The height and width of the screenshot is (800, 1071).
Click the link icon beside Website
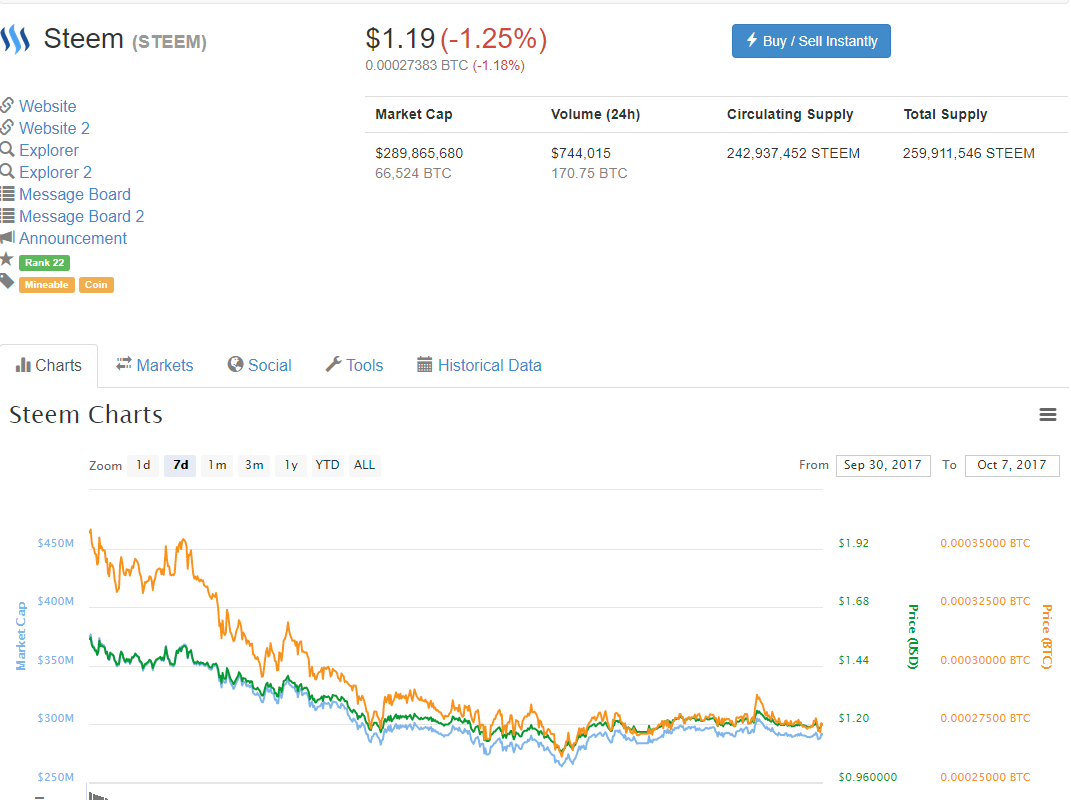[7, 105]
